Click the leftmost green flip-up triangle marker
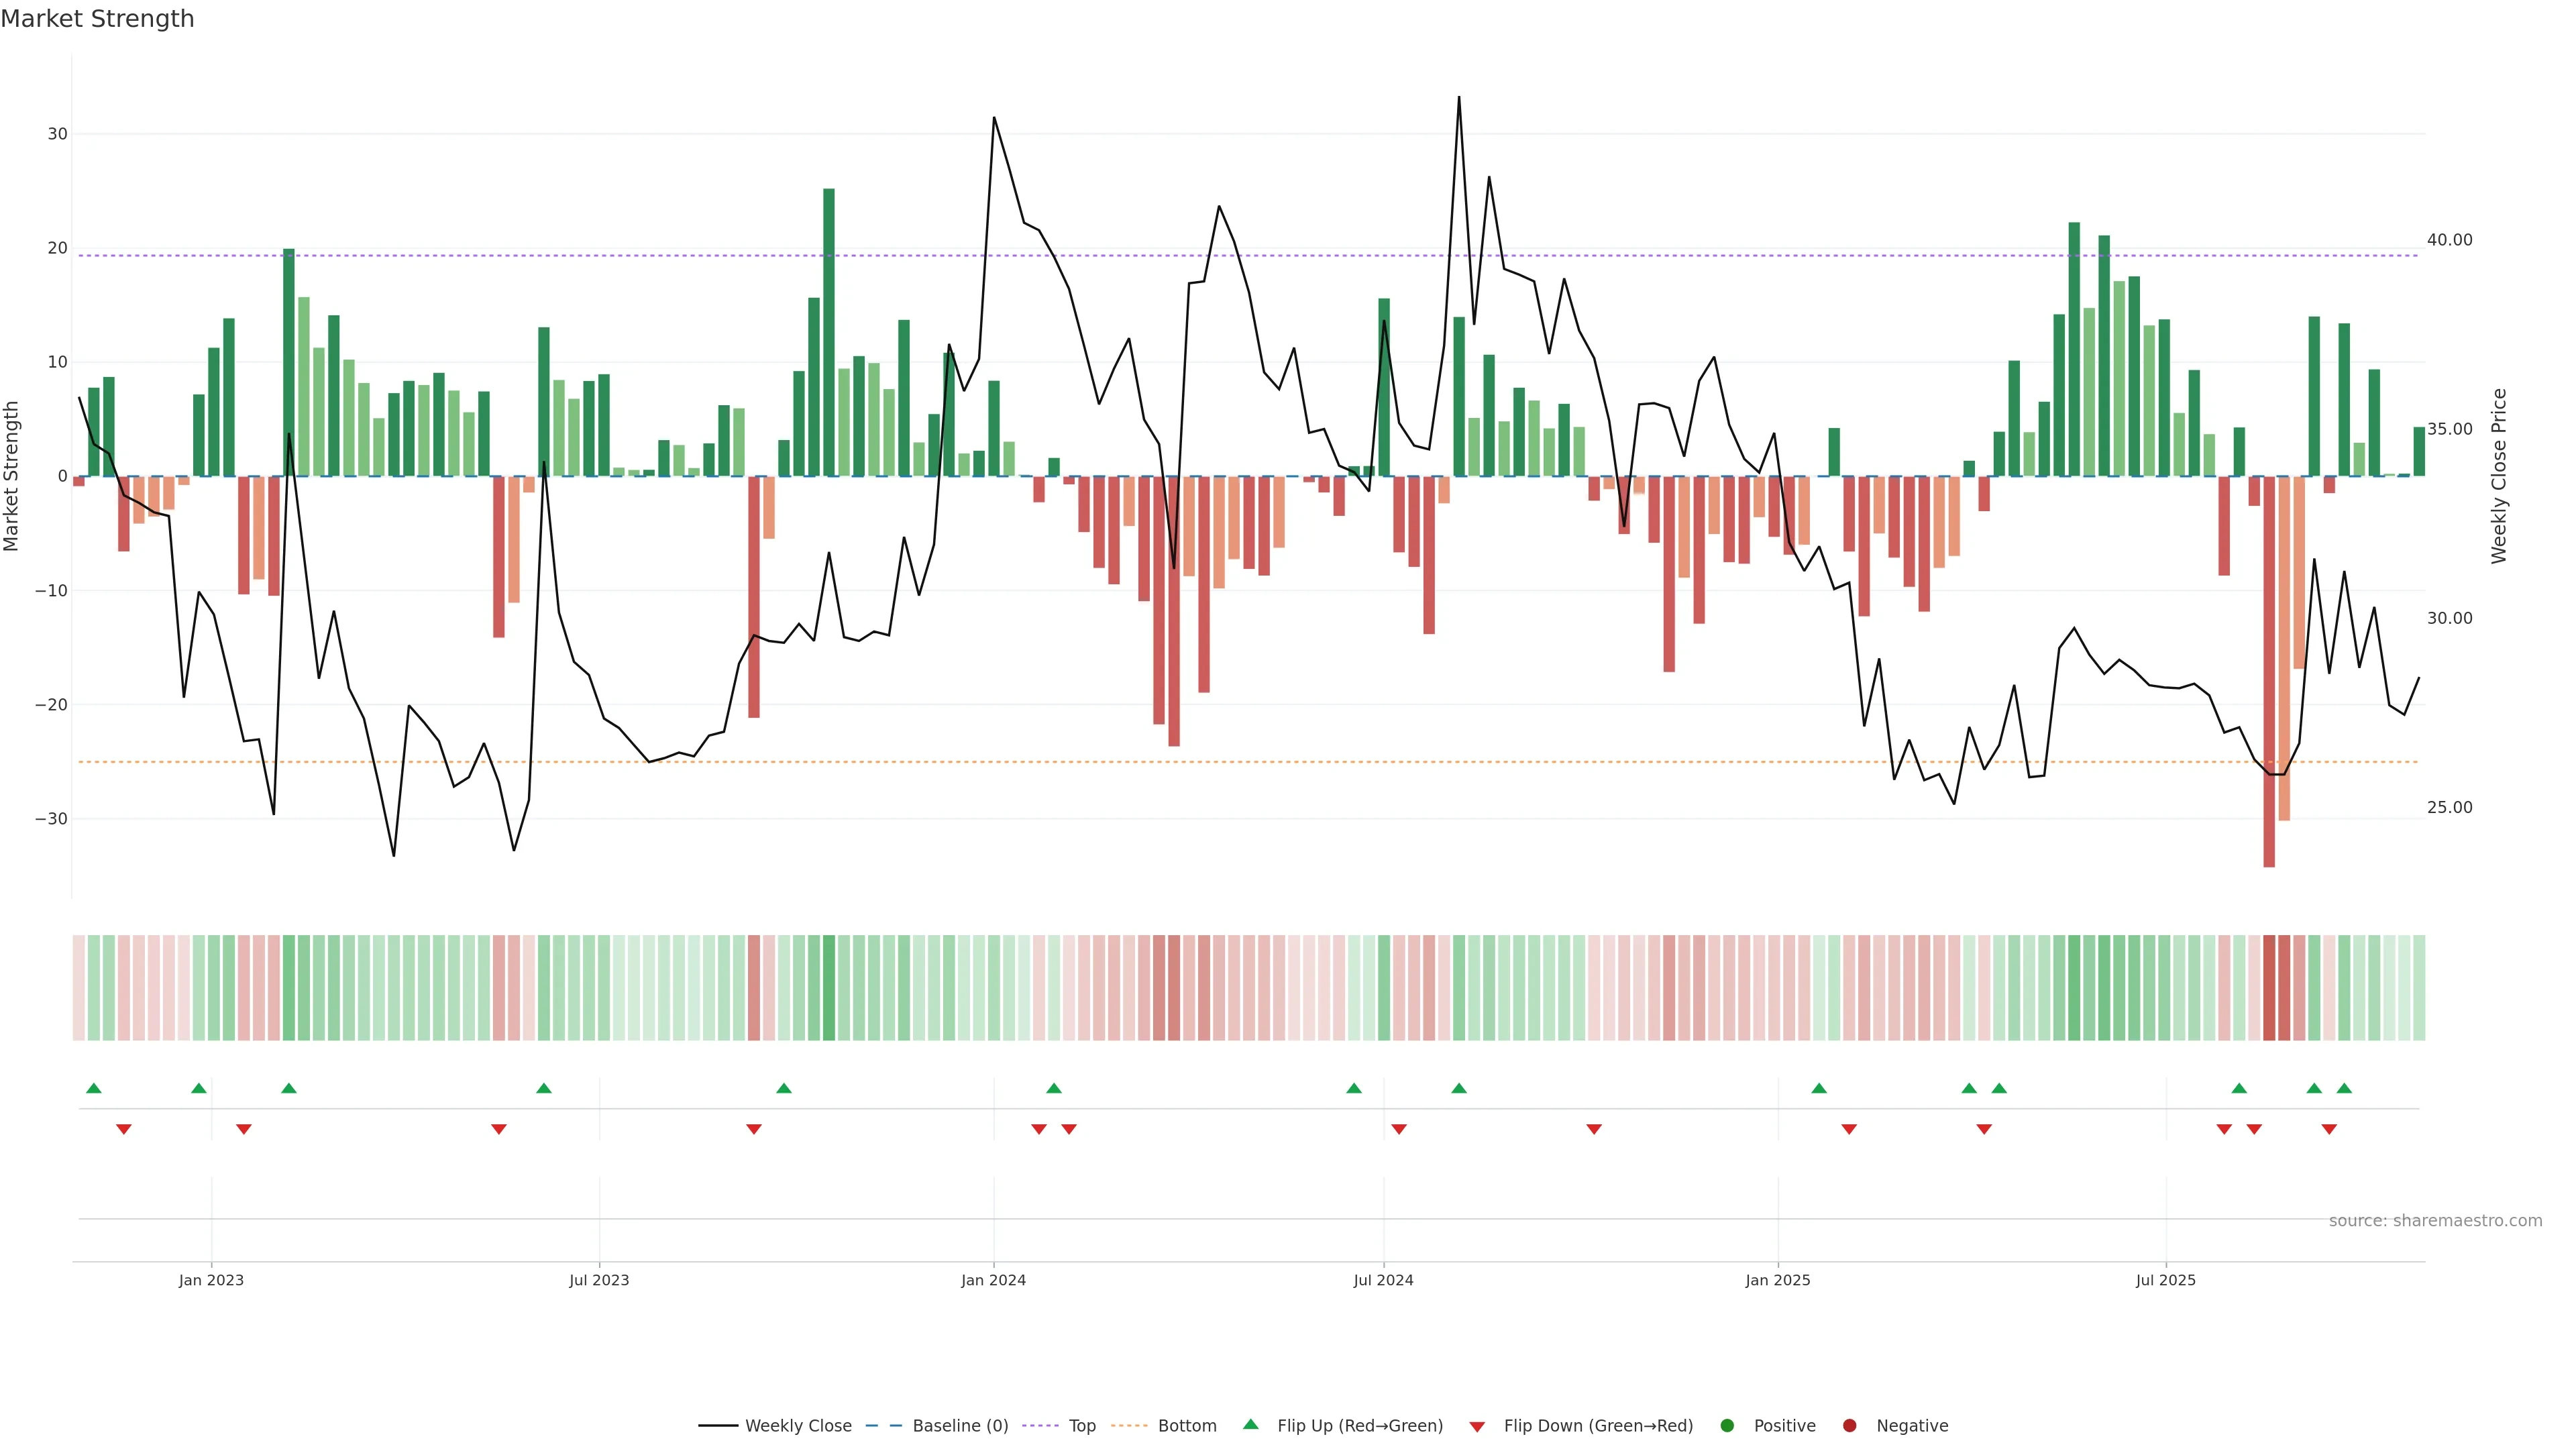Image resolution: width=2576 pixels, height=1449 pixels. [x=94, y=1088]
